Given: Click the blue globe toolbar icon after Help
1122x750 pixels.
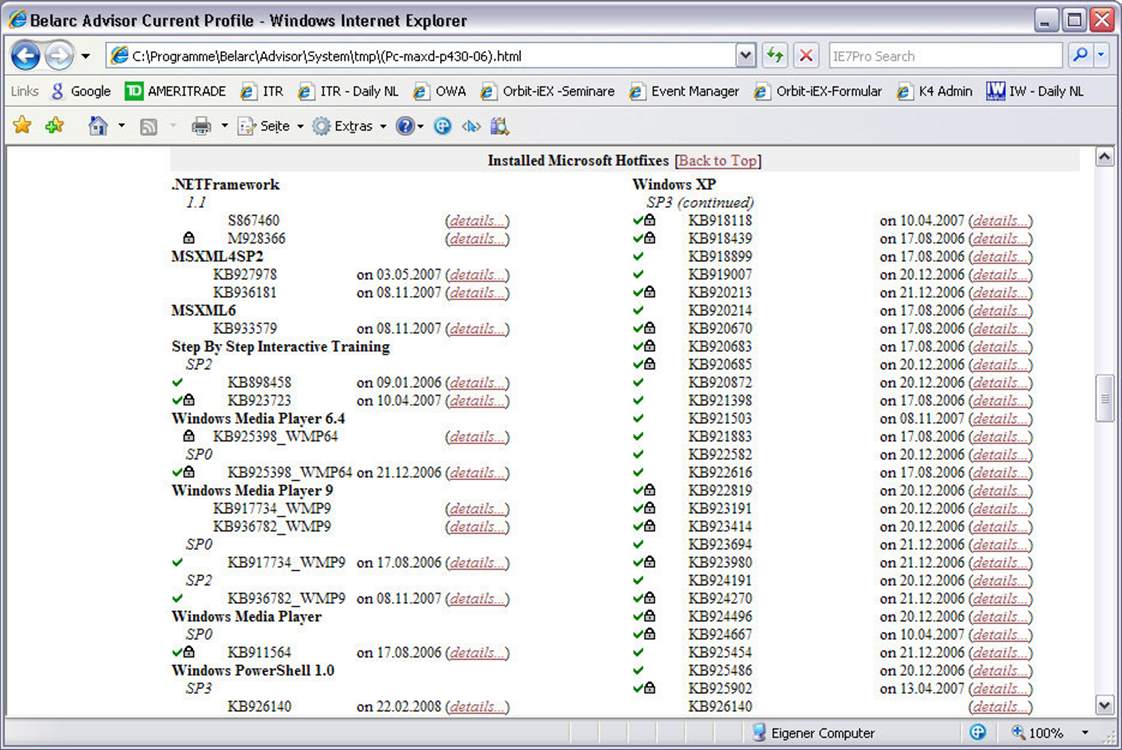Looking at the screenshot, I should coord(443,127).
